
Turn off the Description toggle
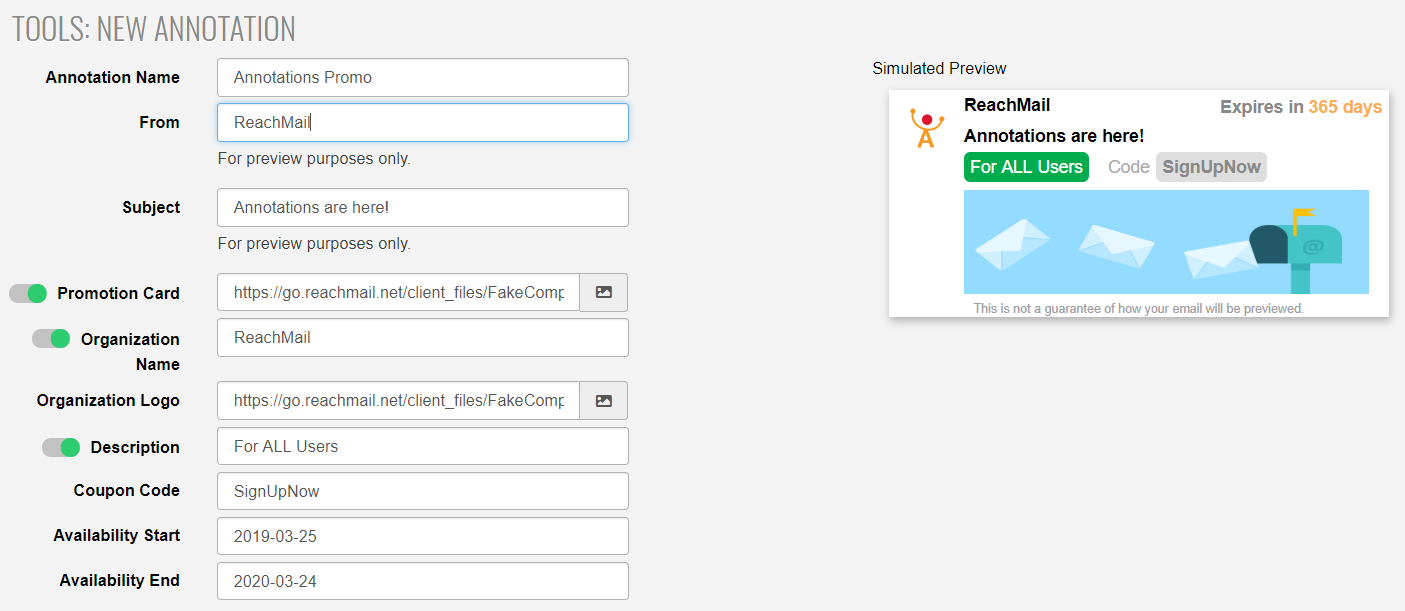click(61, 447)
